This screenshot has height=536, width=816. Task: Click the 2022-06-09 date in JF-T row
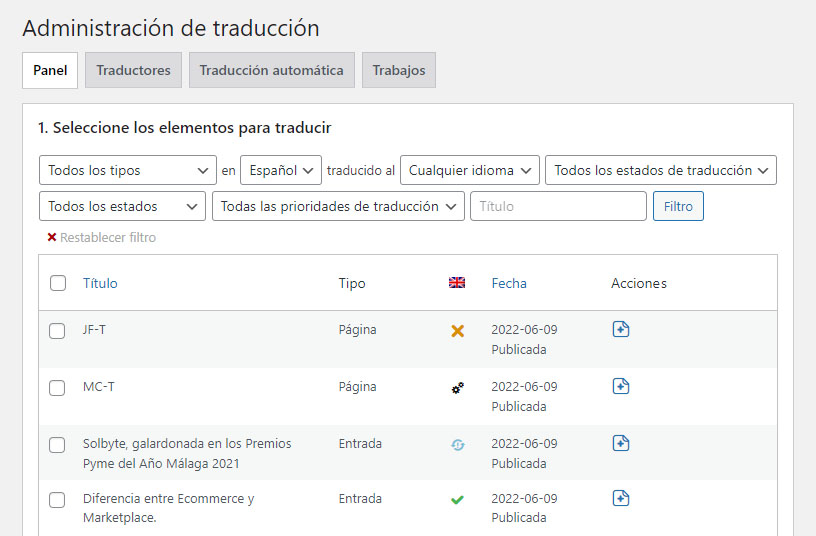coord(524,329)
